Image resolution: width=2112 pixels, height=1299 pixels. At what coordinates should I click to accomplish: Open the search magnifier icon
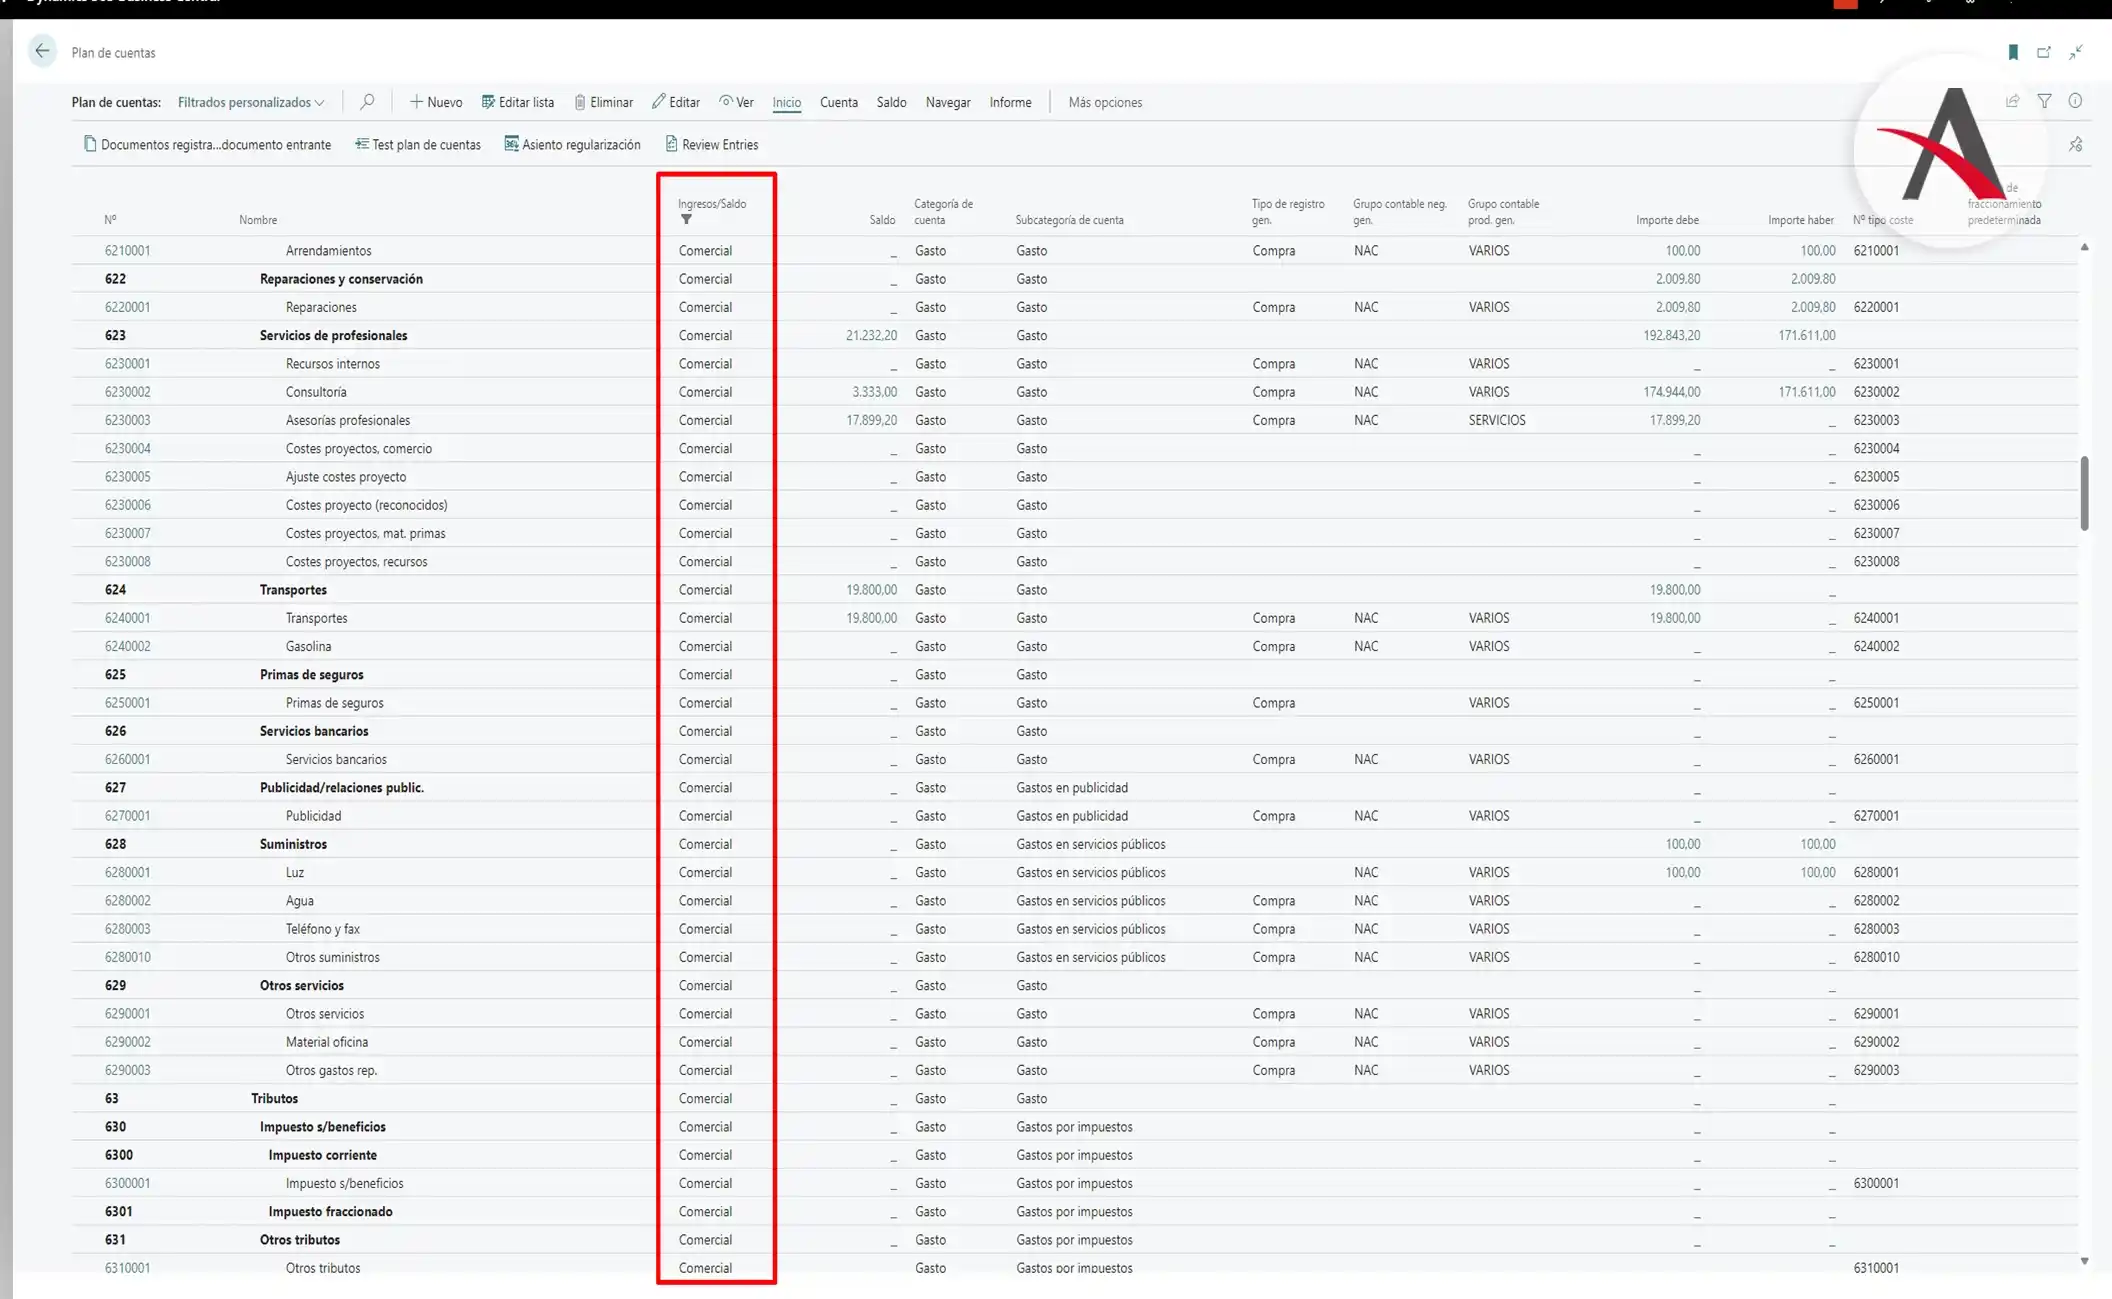367,102
